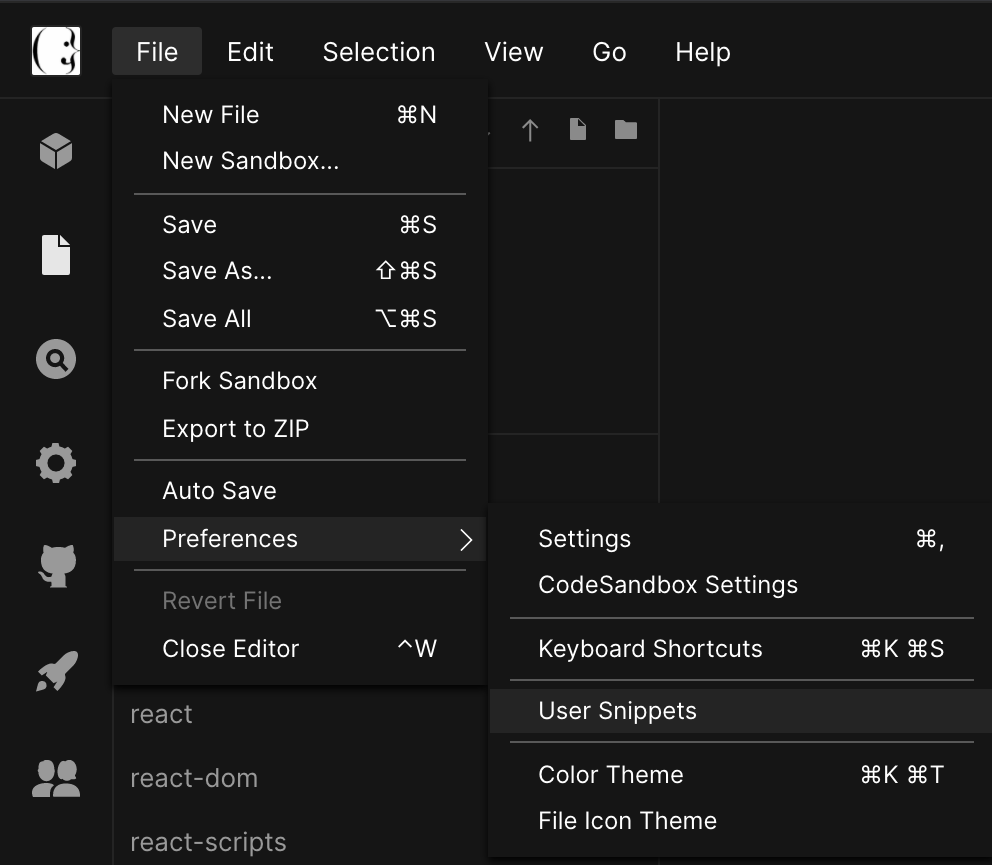
Task: Choose Color Theme submenu entry
Action: (741, 775)
